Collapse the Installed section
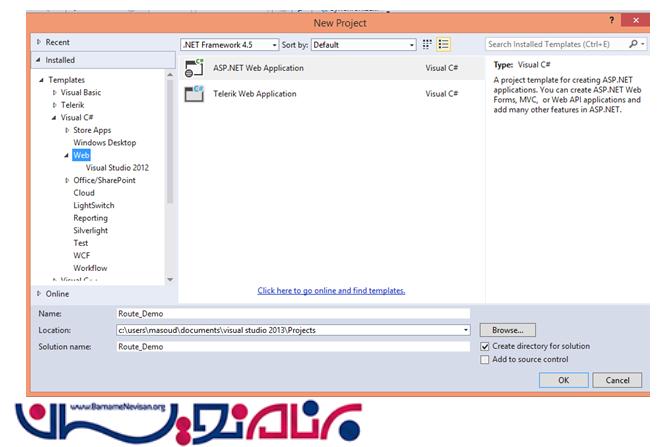Screen dimensions: 661x447 (x=38, y=60)
